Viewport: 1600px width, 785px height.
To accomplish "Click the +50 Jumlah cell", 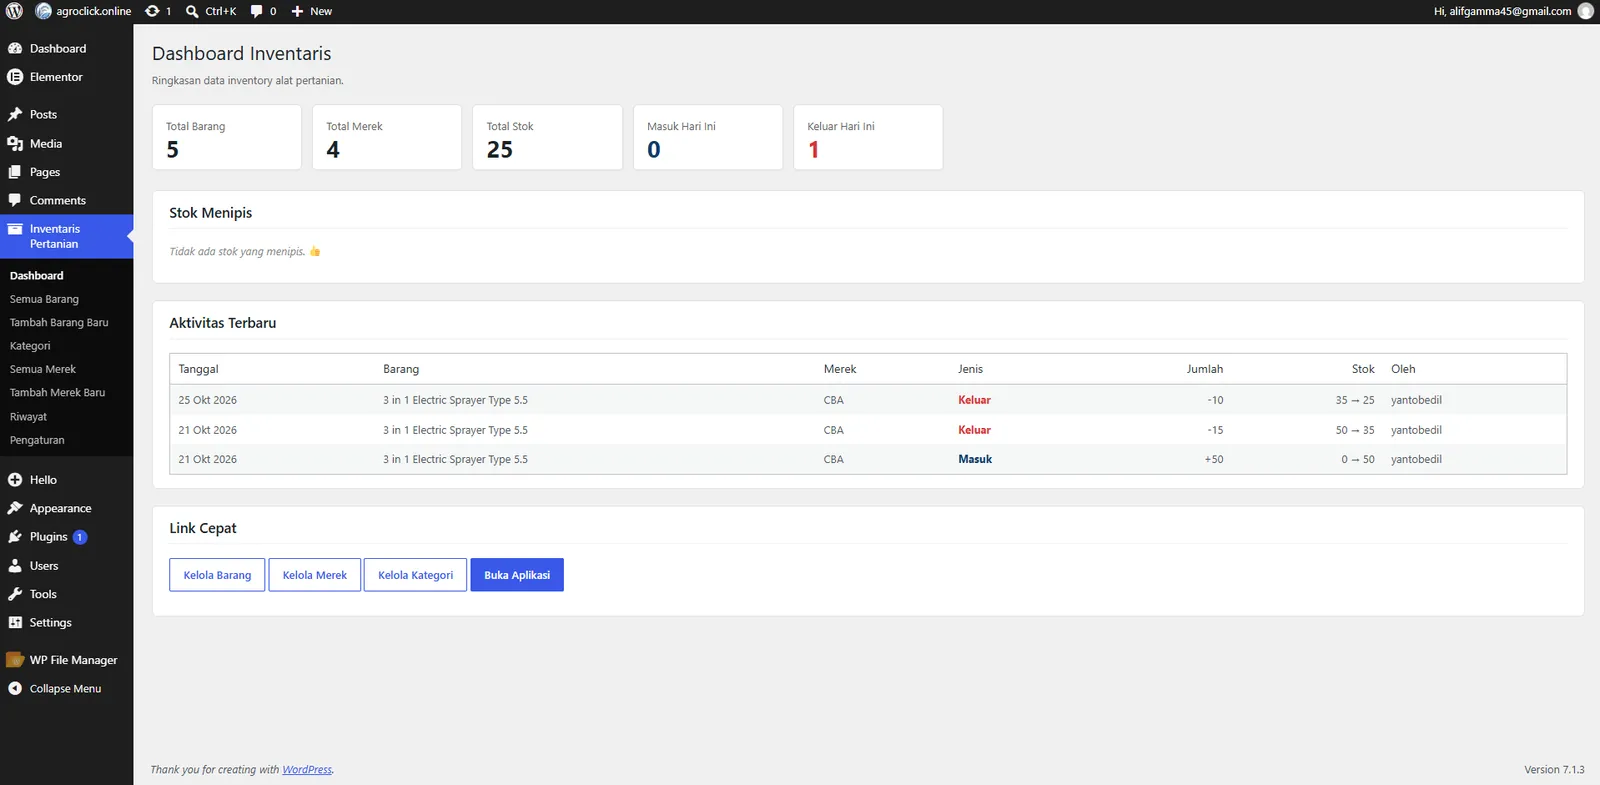I will point(1214,459).
